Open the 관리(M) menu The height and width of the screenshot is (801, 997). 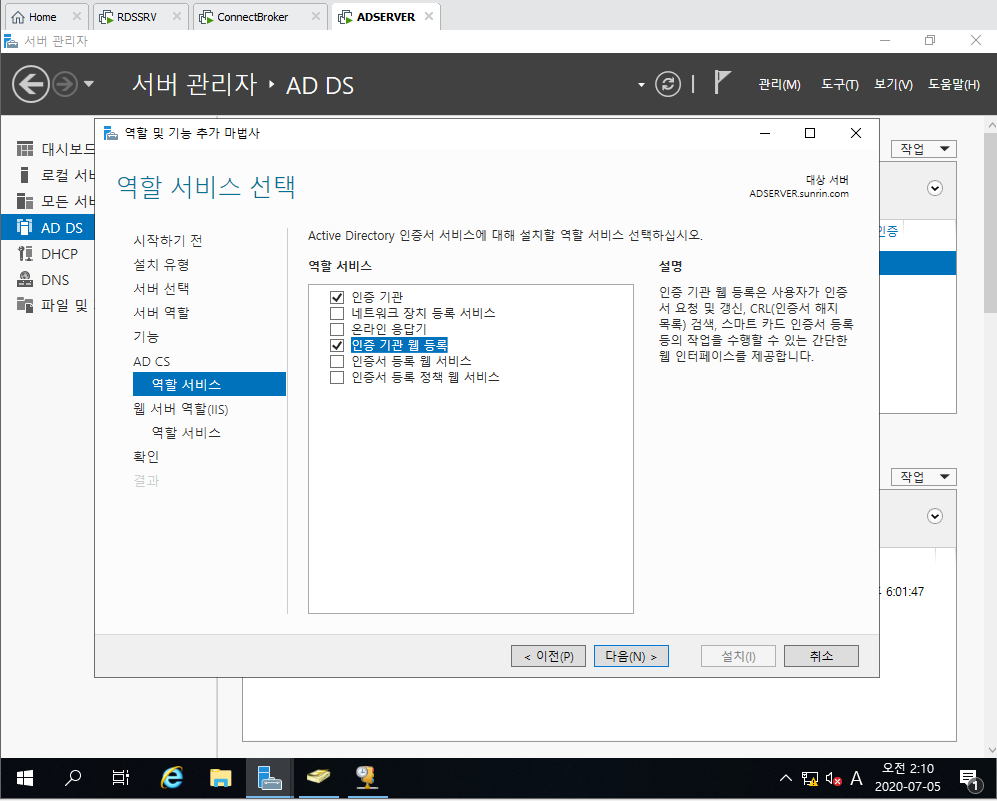(x=779, y=85)
